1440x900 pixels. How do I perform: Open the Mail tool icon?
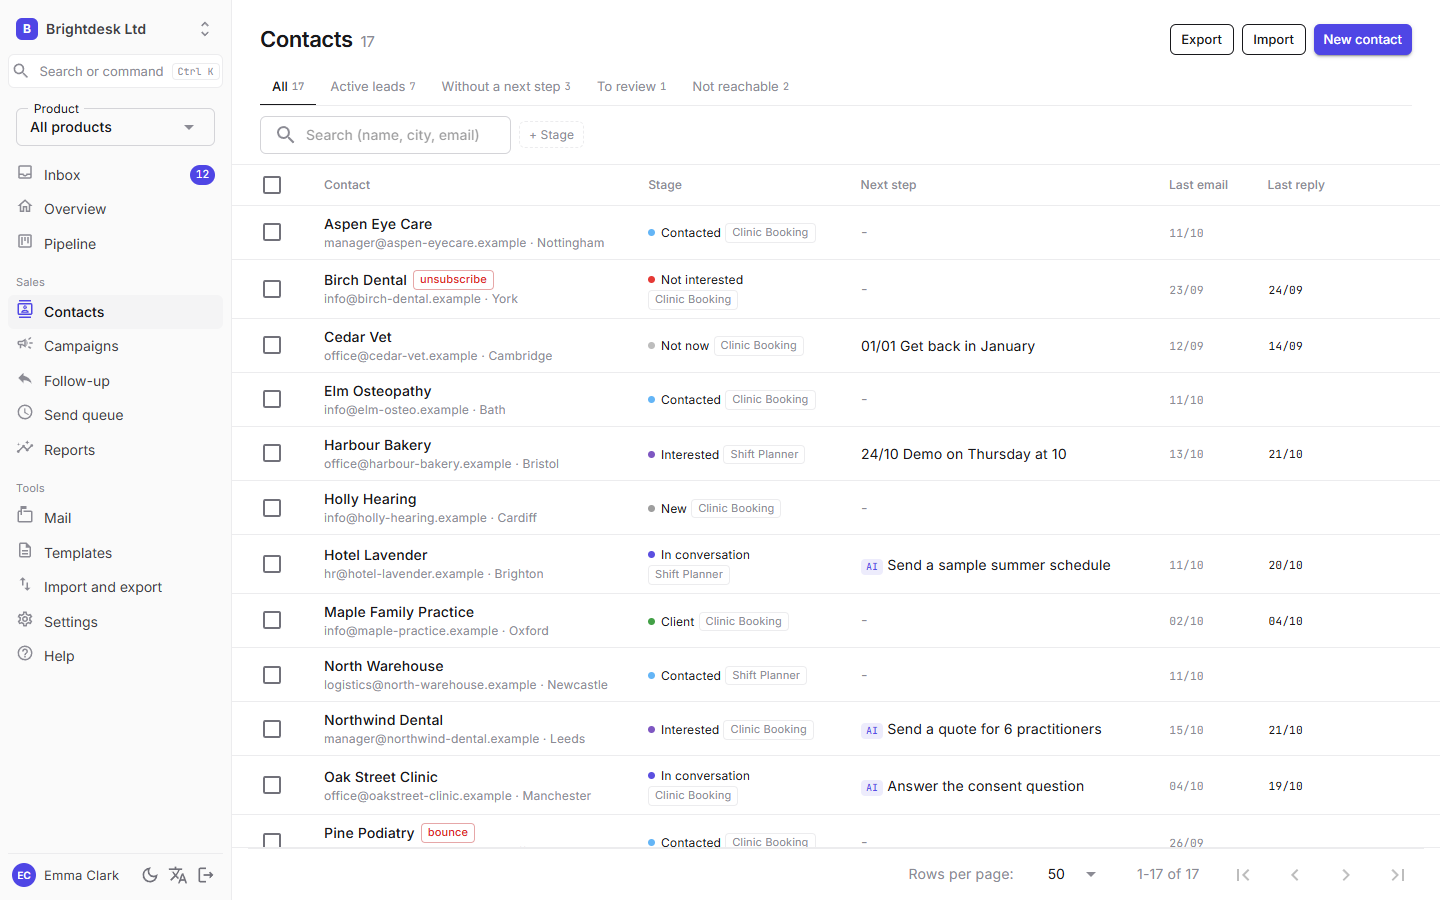click(25, 516)
